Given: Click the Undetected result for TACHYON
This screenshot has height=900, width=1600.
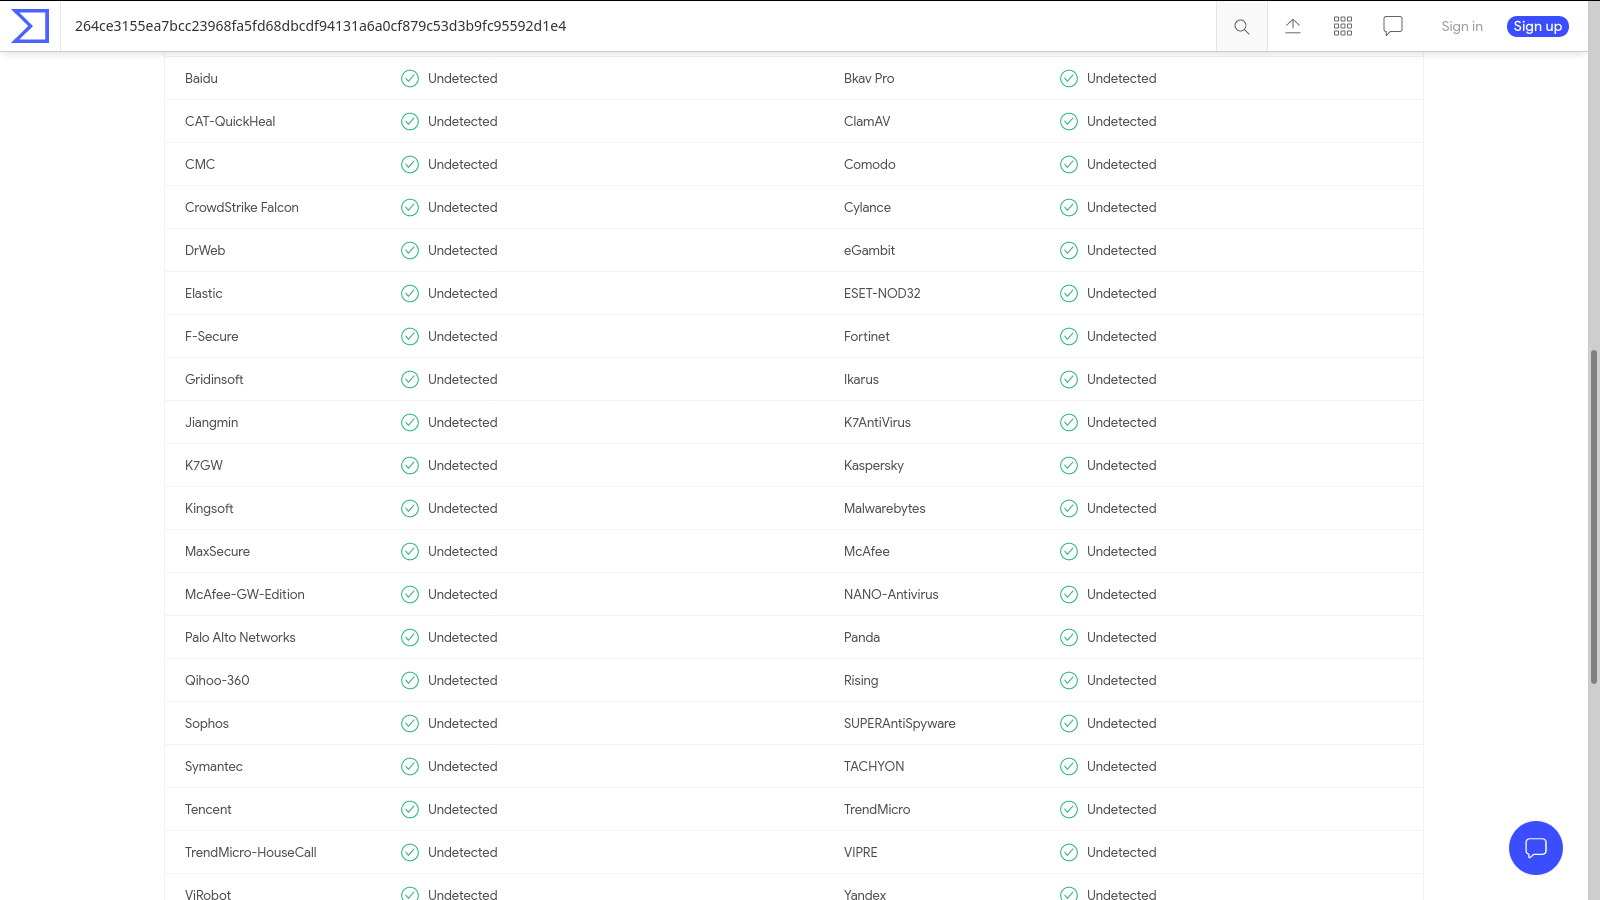Looking at the screenshot, I should coord(1121,766).
